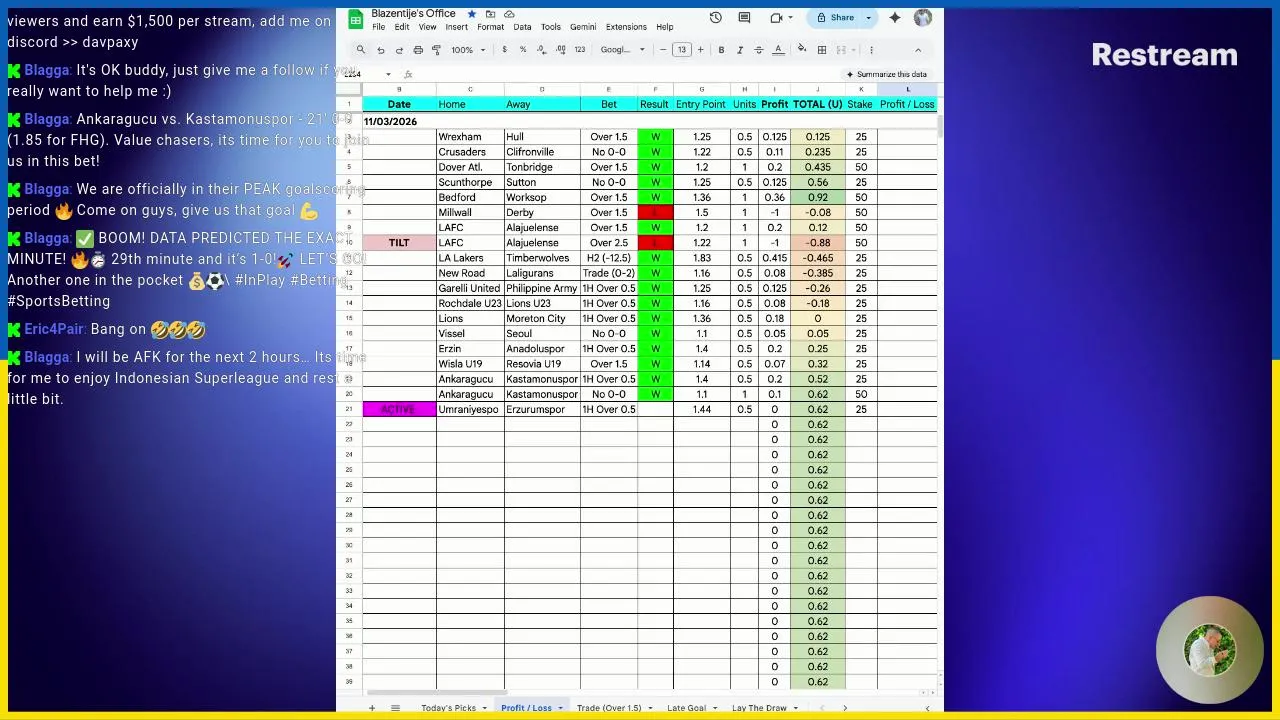Open the File menu
This screenshot has width=1280, height=720.
[379, 27]
